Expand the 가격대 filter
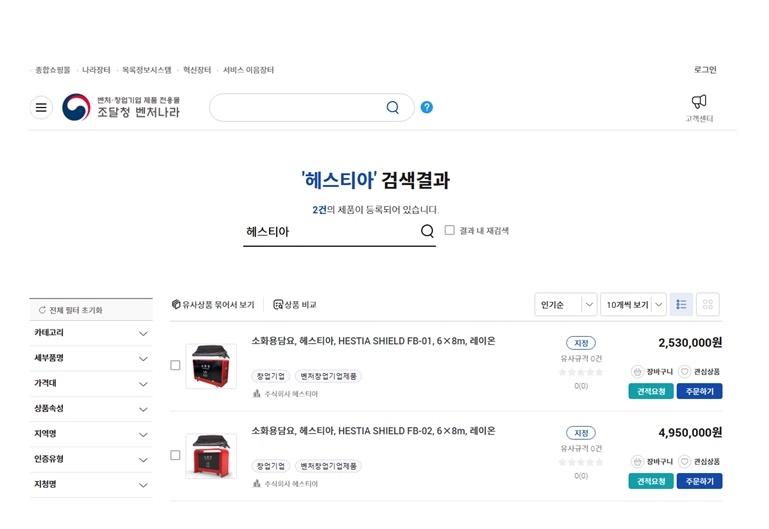The height and width of the screenshot is (529, 769). 91,384
